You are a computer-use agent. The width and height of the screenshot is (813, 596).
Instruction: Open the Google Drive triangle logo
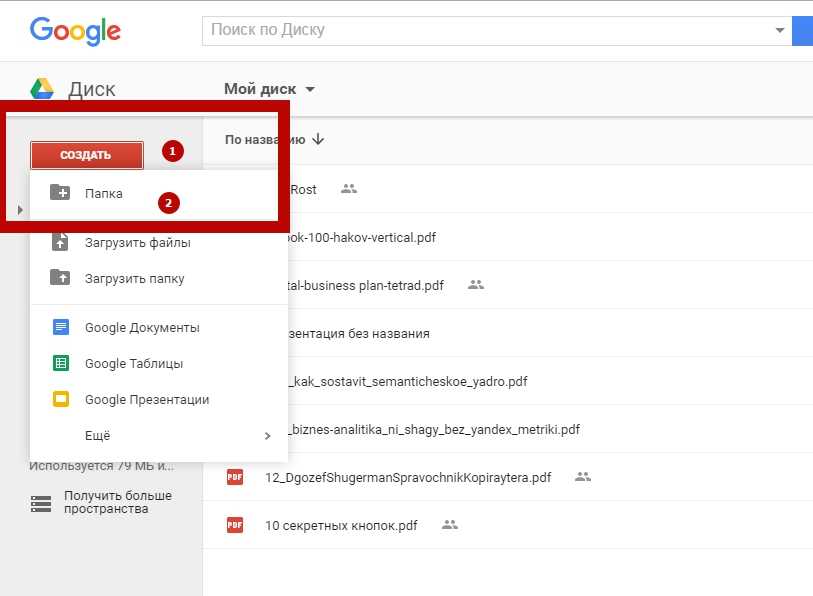(43, 89)
